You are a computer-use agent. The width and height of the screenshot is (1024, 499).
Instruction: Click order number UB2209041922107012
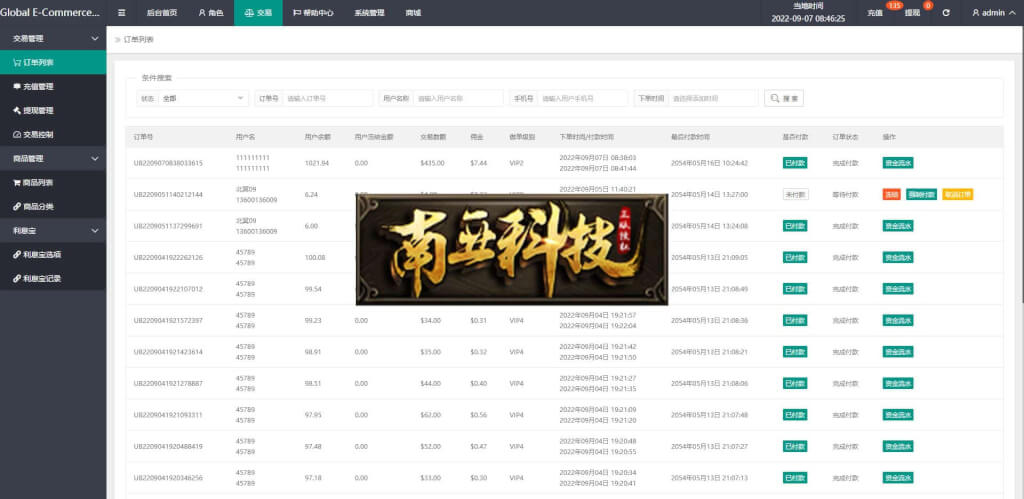click(168, 289)
